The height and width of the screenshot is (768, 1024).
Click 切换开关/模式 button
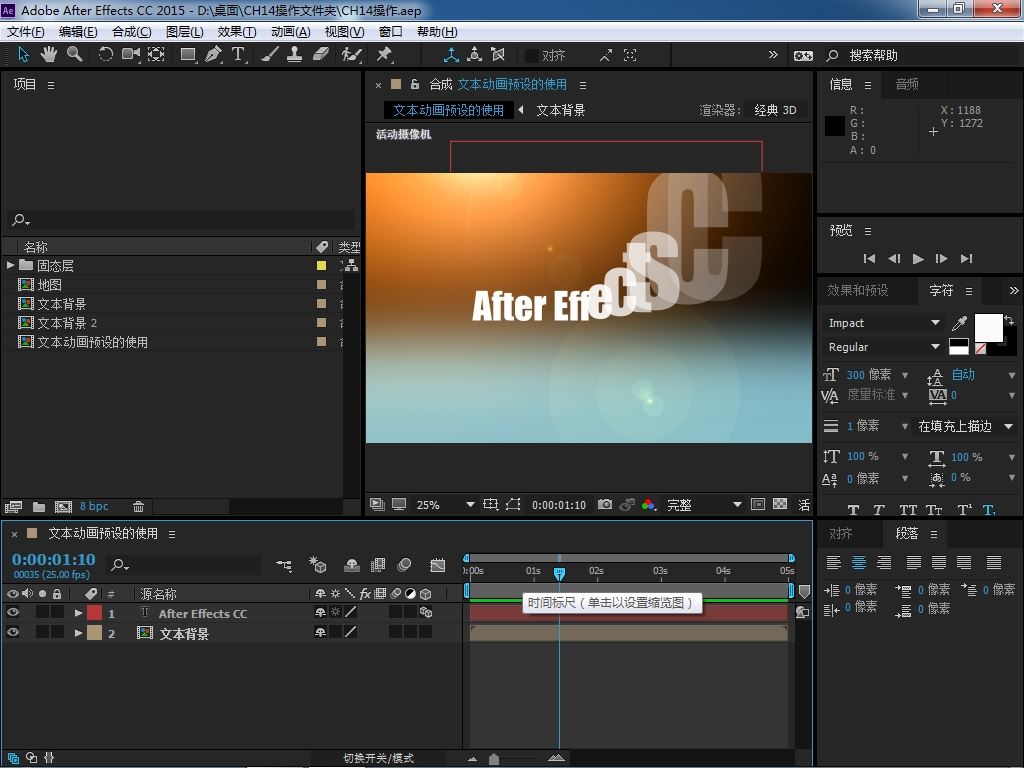[378, 758]
